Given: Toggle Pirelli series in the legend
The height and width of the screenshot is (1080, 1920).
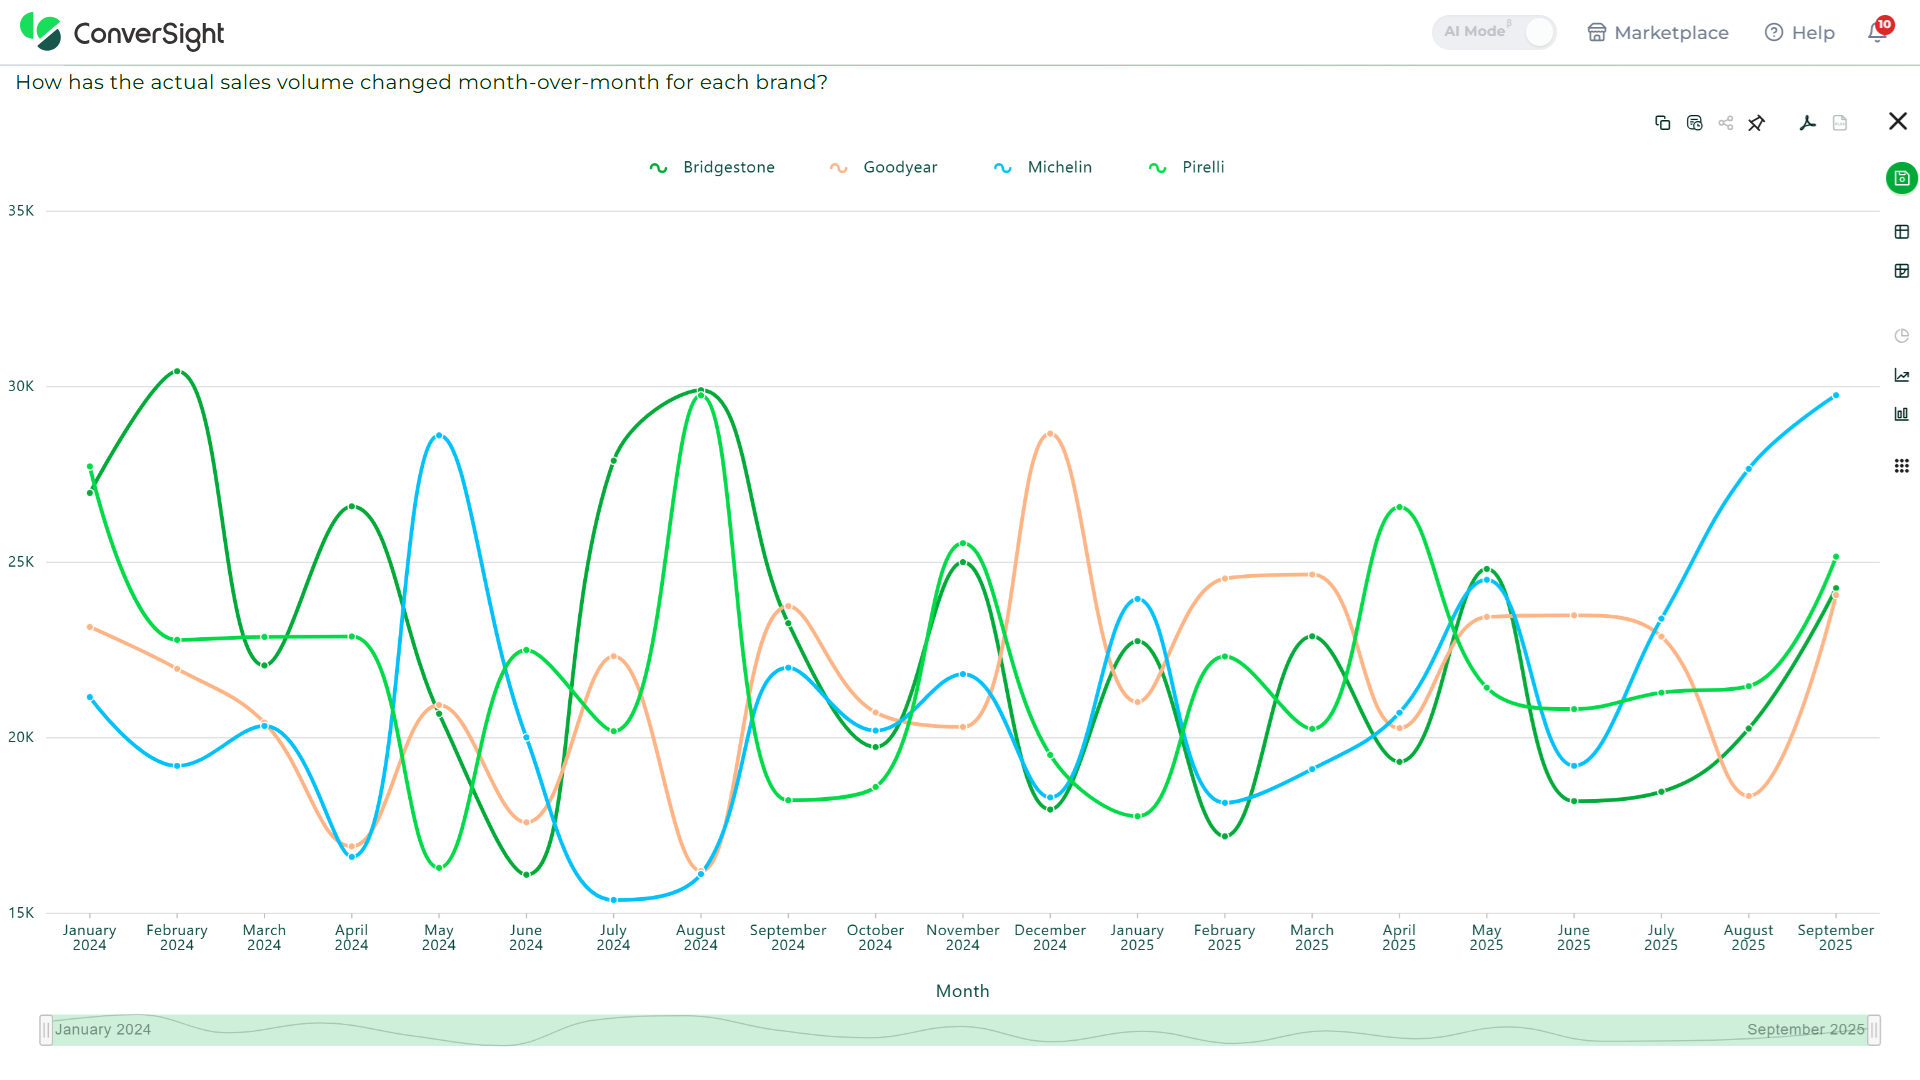Looking at the screenshot, I should coord(1187,168).
